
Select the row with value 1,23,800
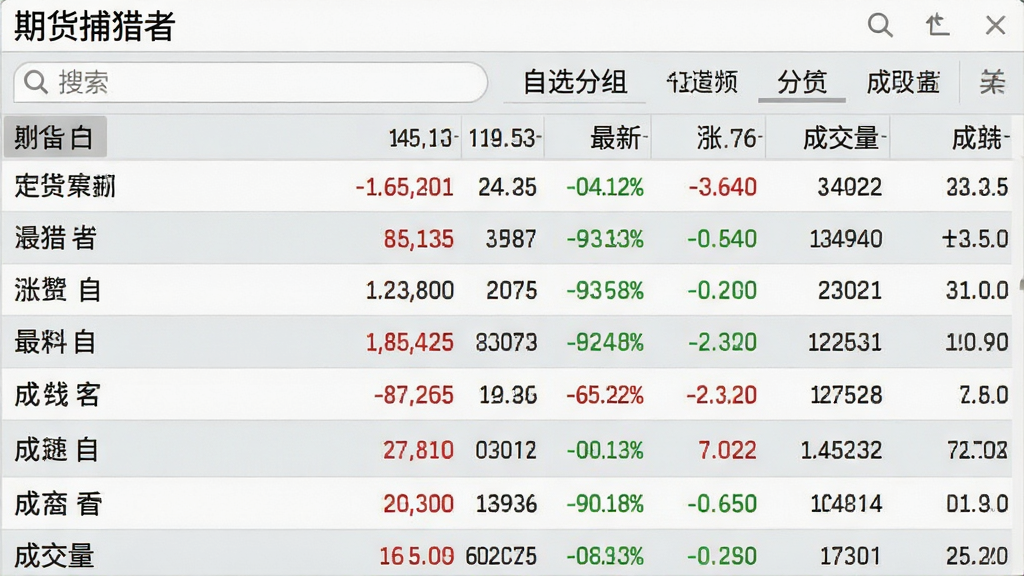512,290
